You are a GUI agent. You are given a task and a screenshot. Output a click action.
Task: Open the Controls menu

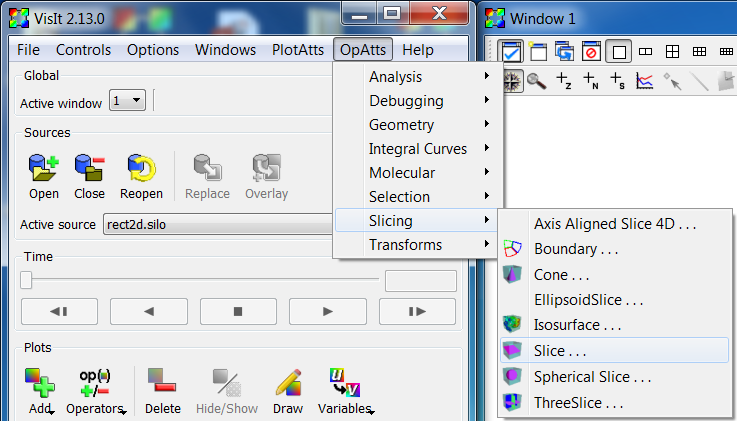coord(83,49)
